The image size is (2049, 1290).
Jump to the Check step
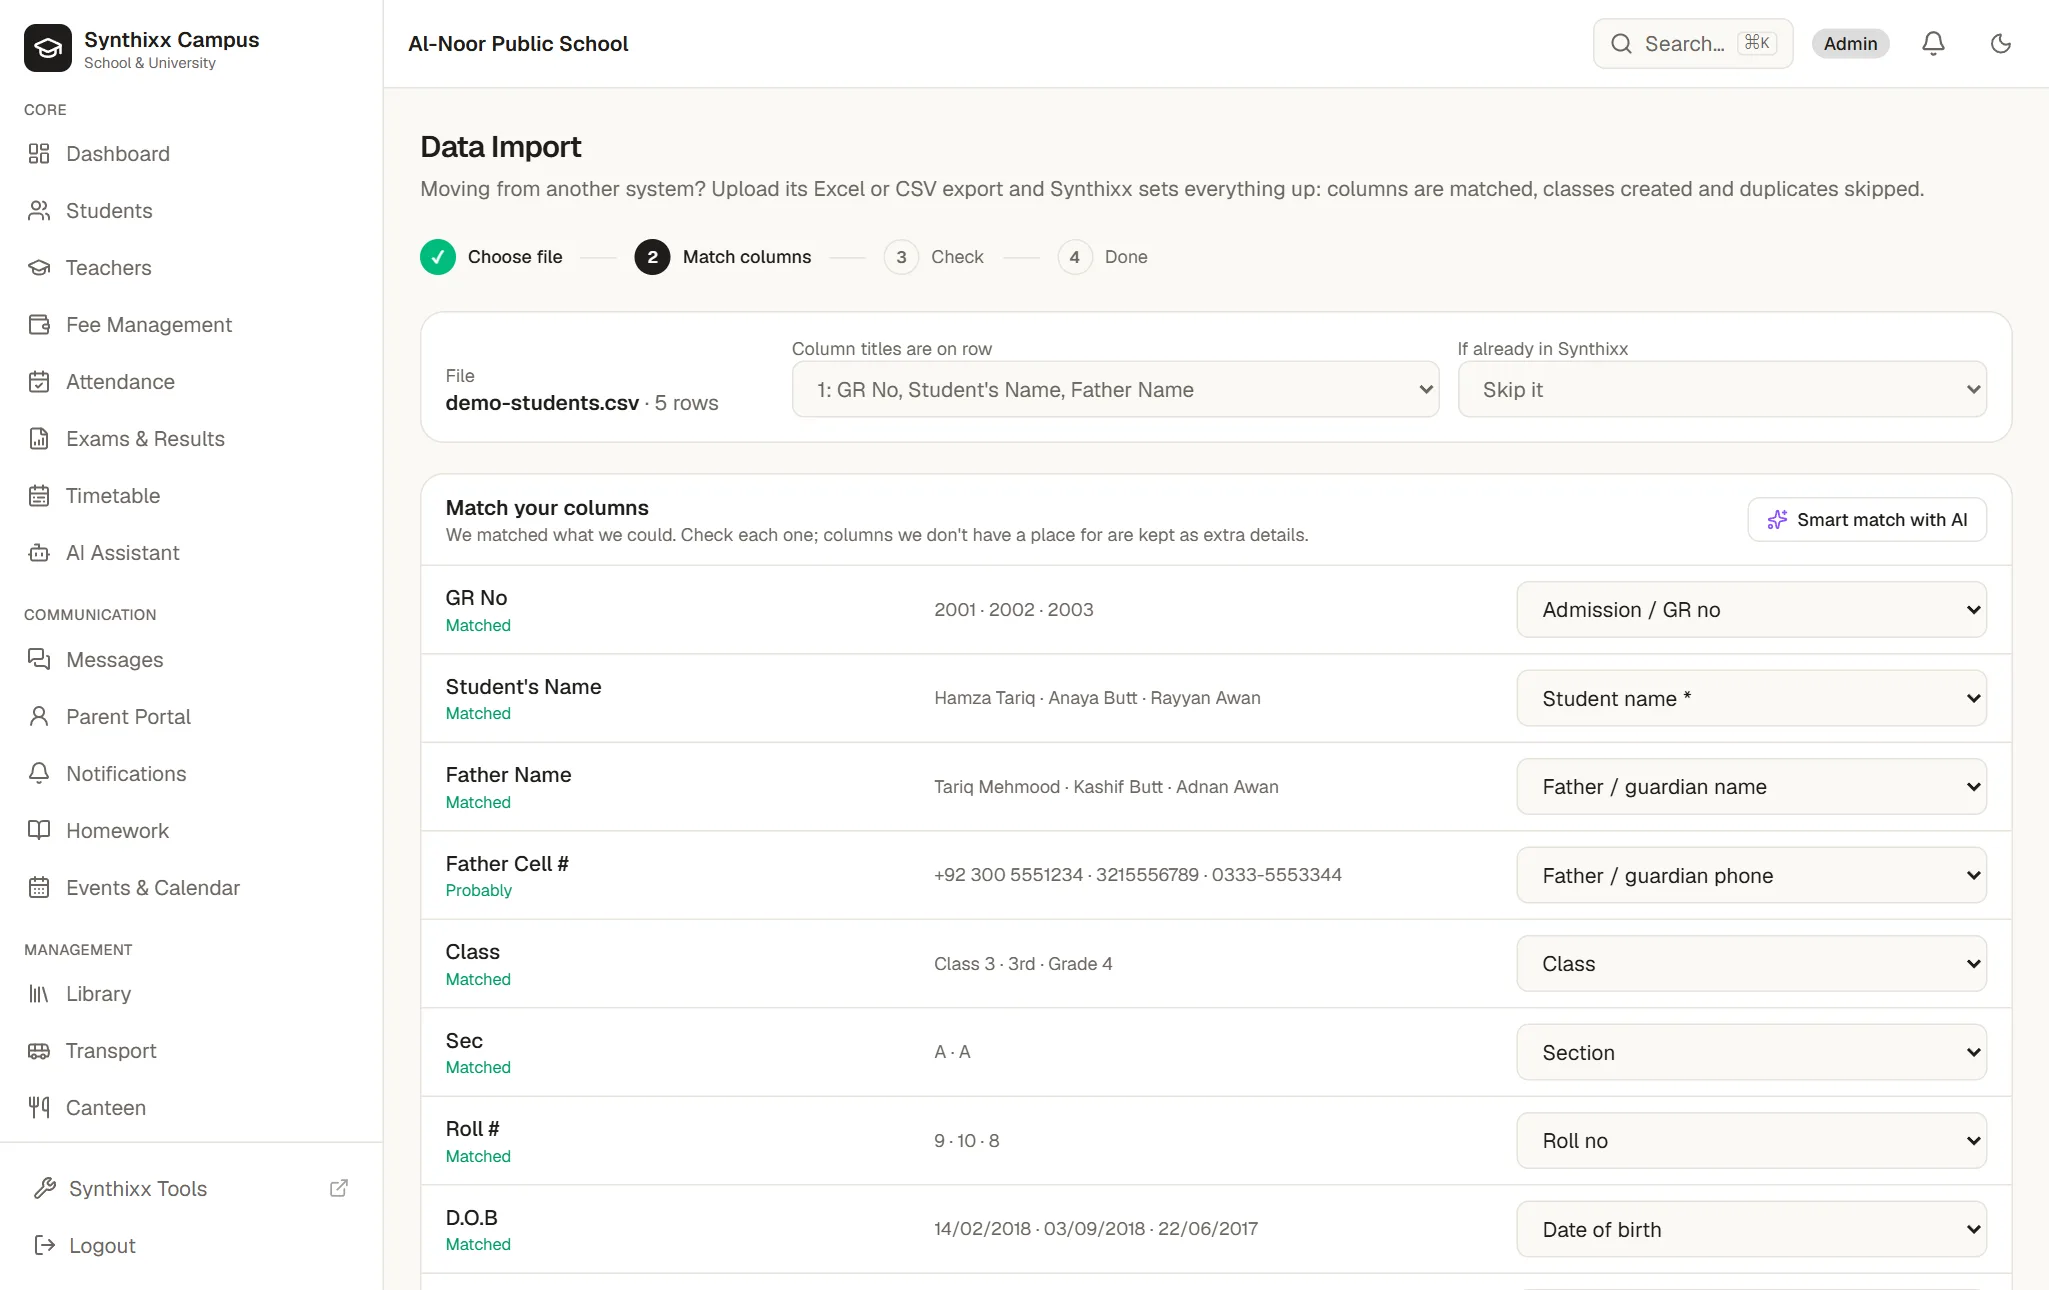click(934, 257)
